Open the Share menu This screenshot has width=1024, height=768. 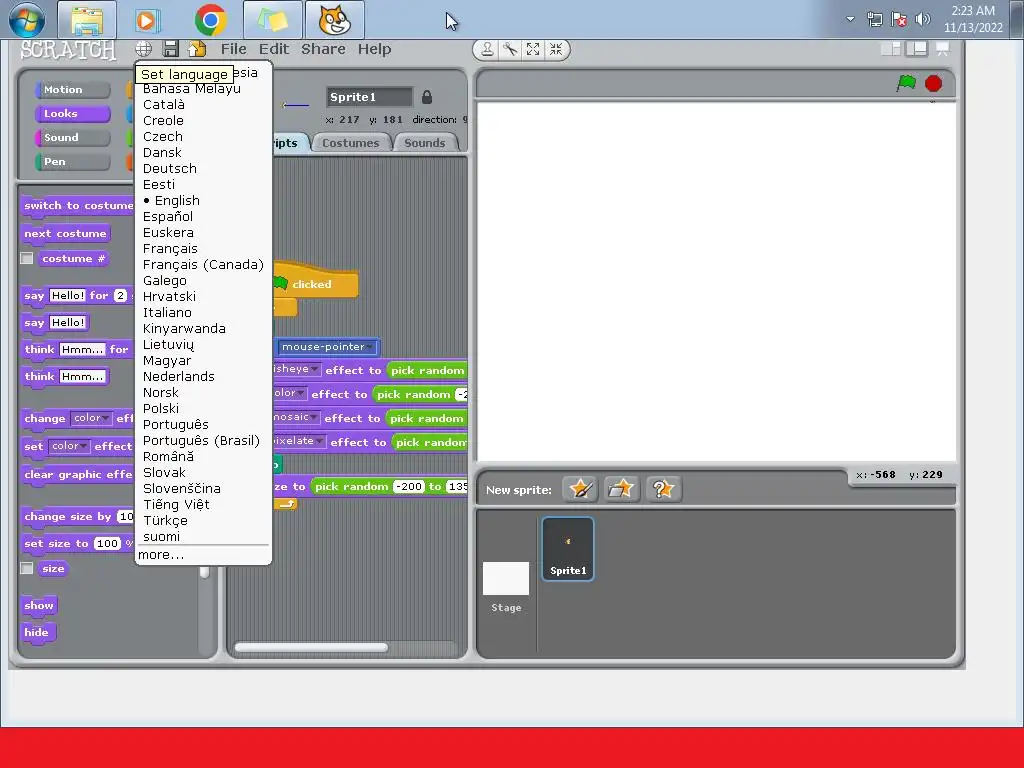[x=323, y=49]
